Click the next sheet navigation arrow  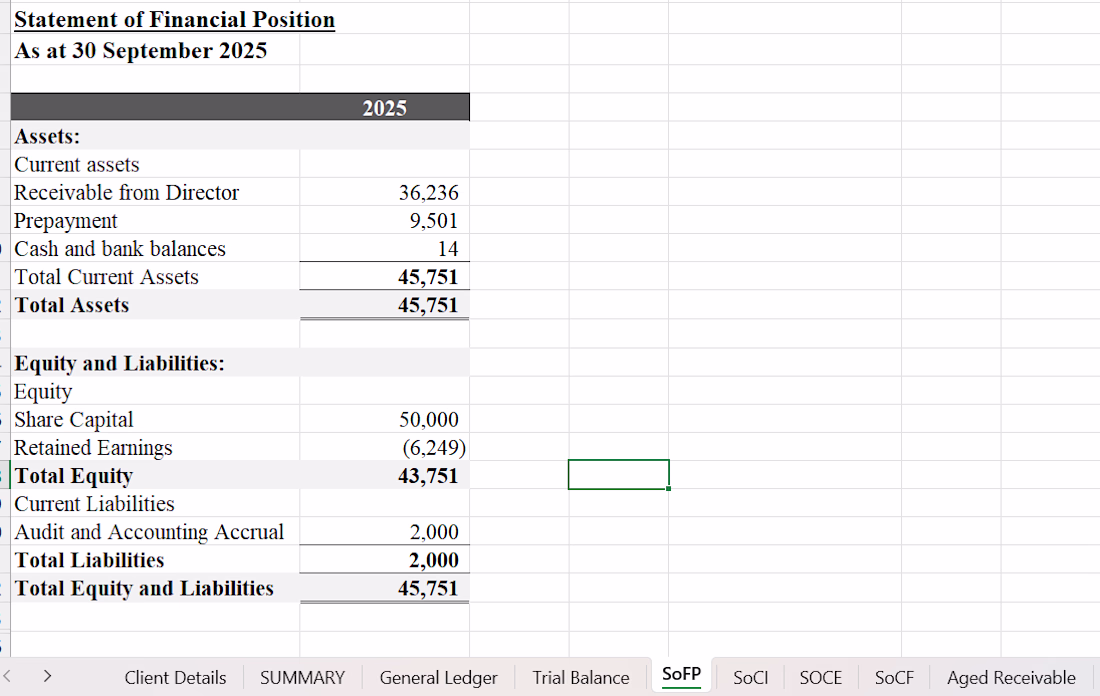(47, 676)
